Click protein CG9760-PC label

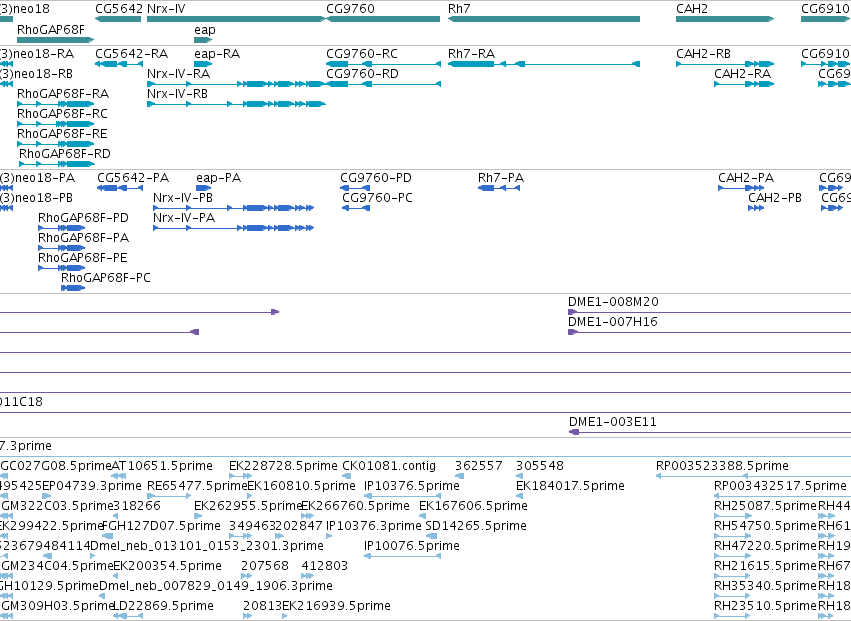tap(377, 198)
